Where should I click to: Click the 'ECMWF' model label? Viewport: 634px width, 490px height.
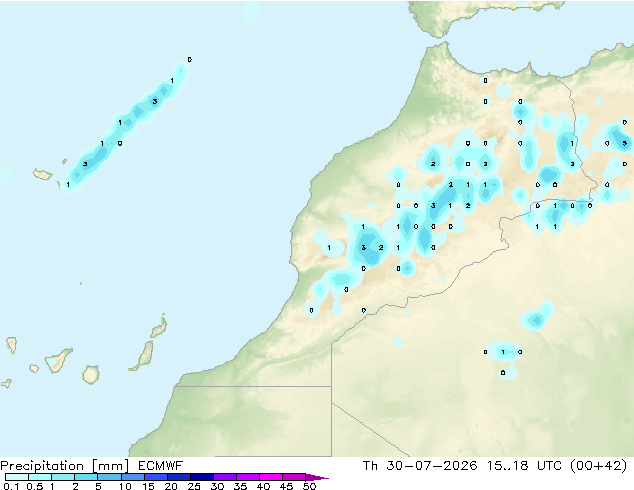(x=161, y=466)
